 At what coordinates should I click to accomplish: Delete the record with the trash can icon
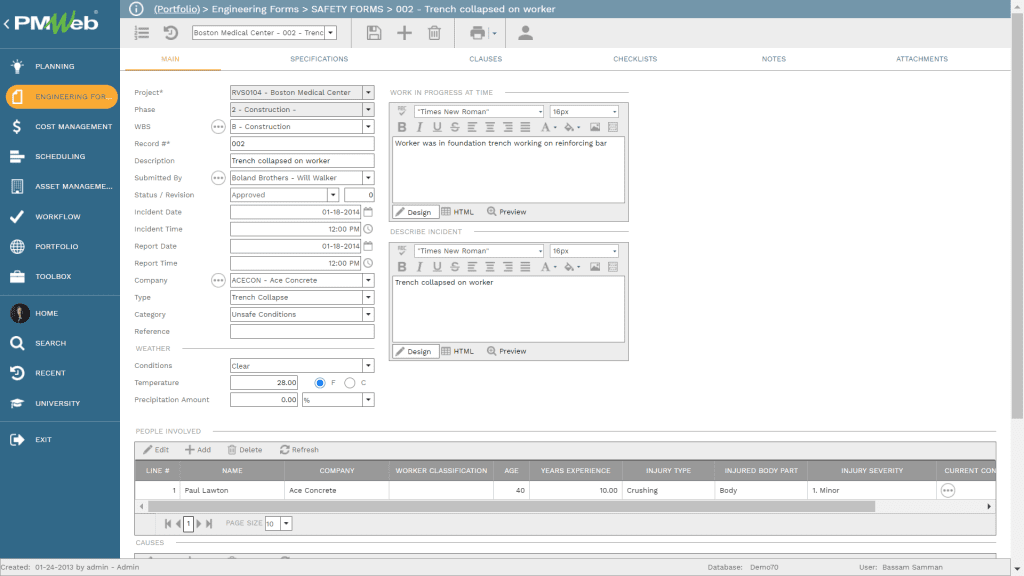pos(434,33)
